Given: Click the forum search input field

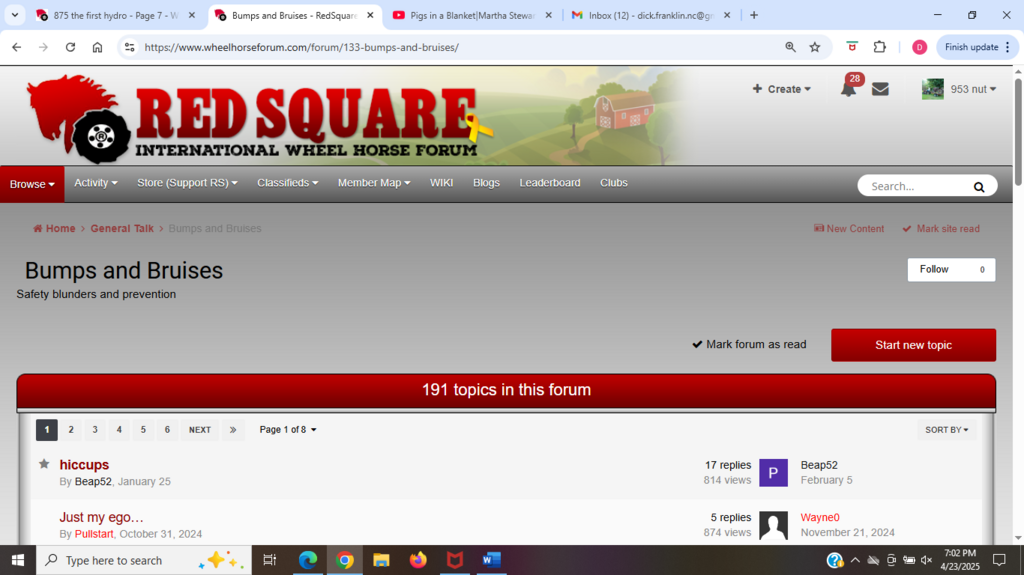Looking at the screenshot, I should tap(915, 186).
